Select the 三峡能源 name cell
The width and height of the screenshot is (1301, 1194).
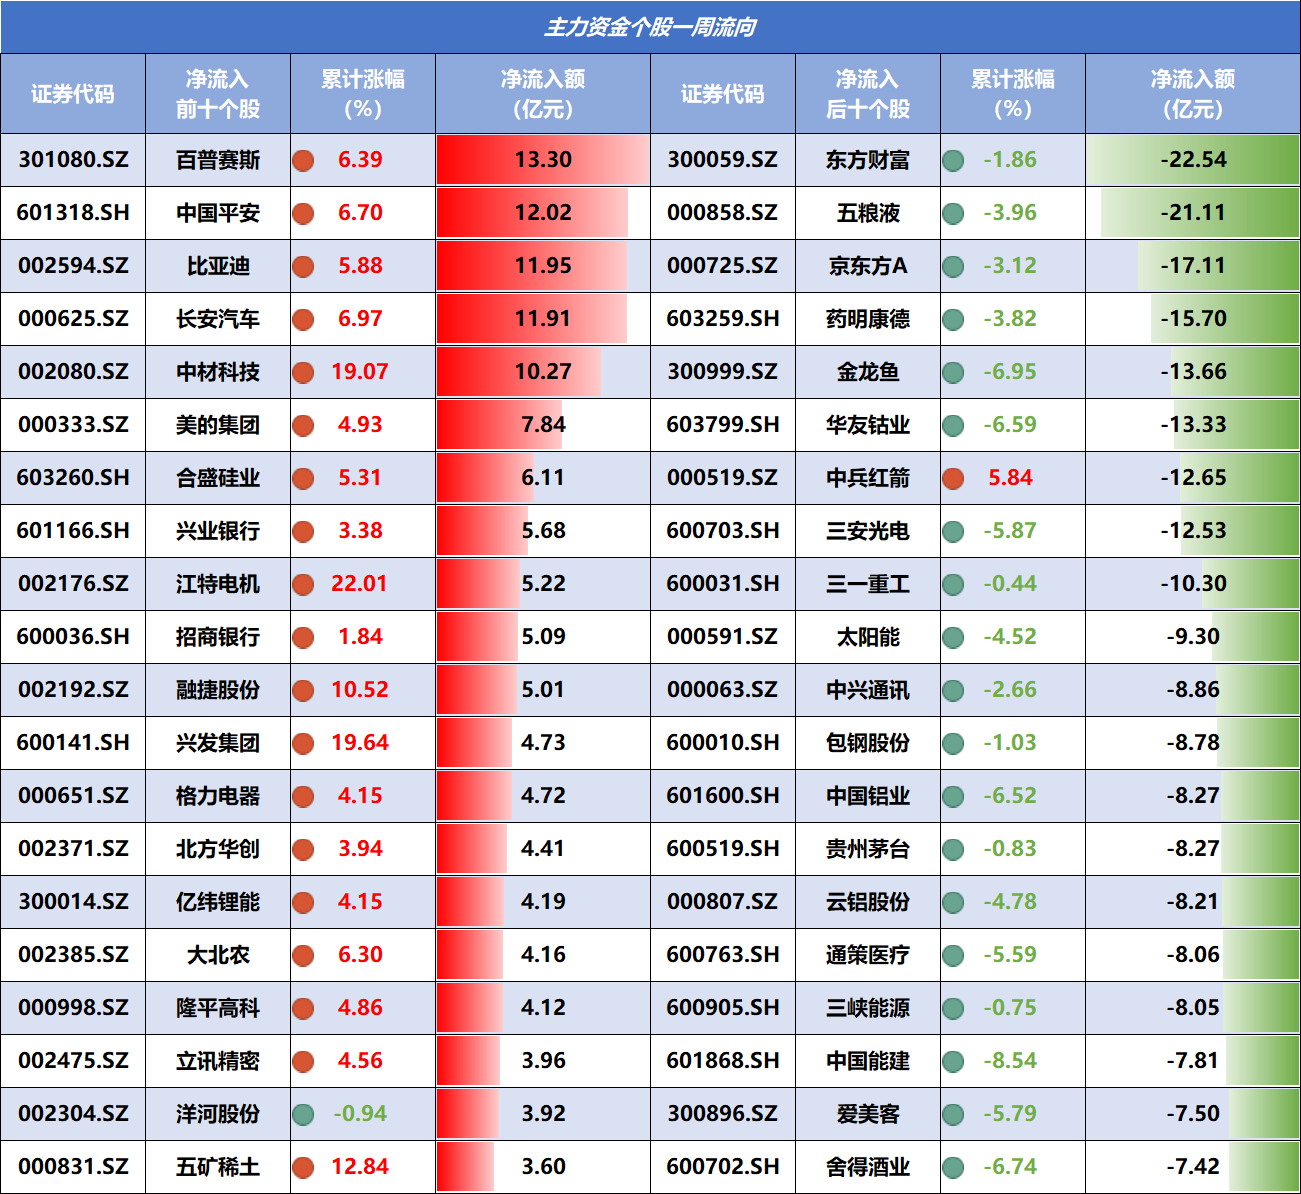[868, 1008]
